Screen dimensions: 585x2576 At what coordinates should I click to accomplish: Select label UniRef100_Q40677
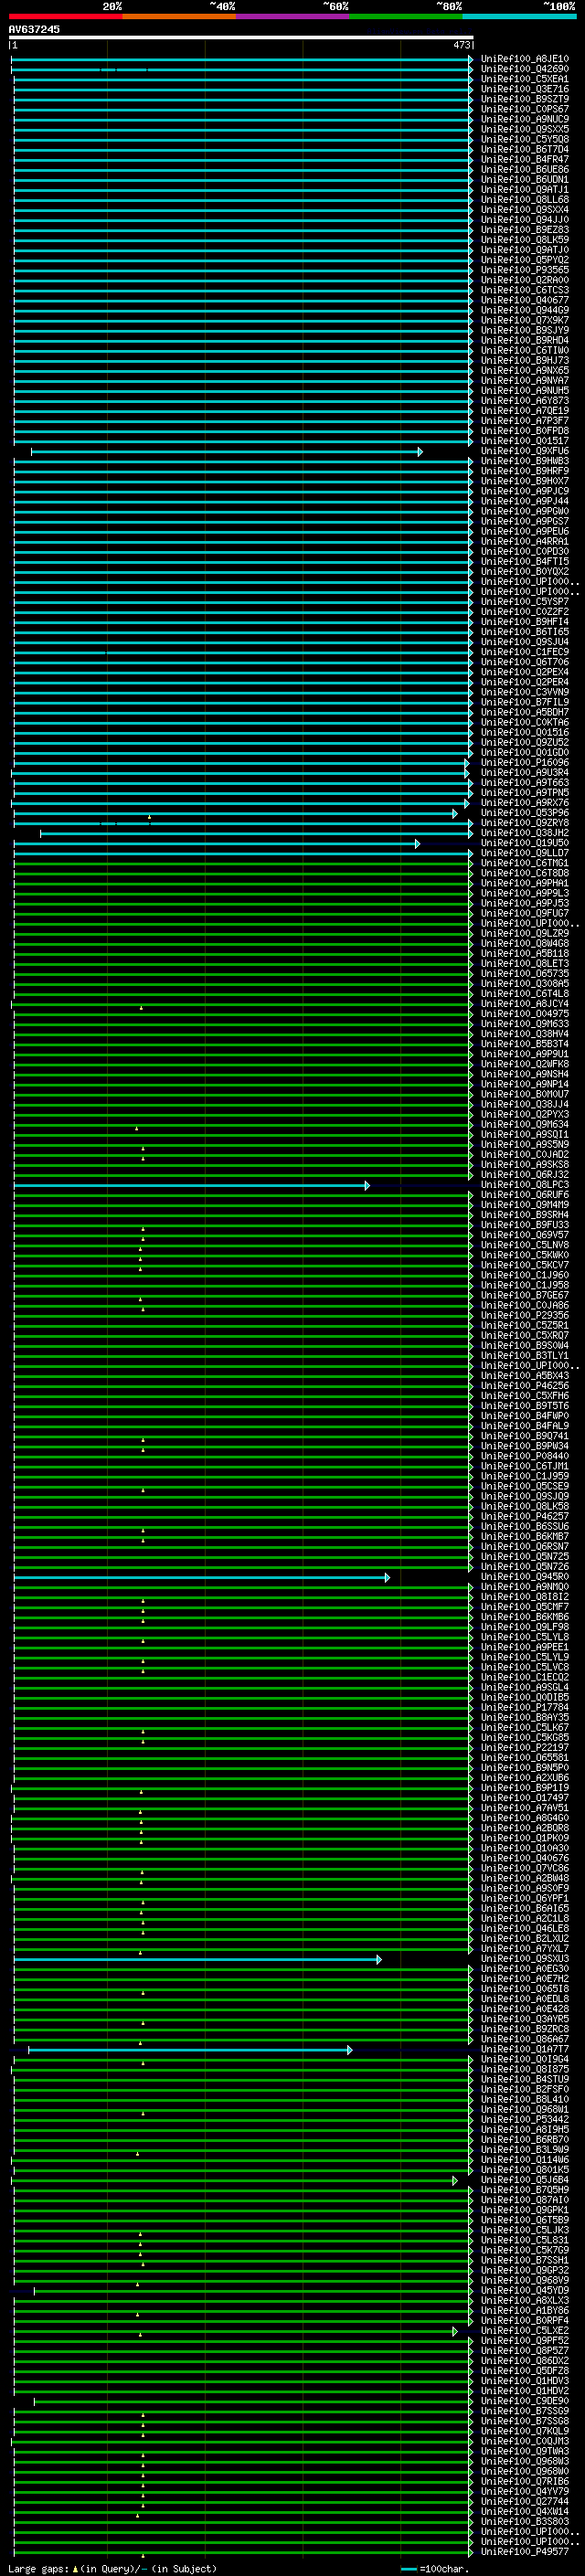click(x=524, y=300)
